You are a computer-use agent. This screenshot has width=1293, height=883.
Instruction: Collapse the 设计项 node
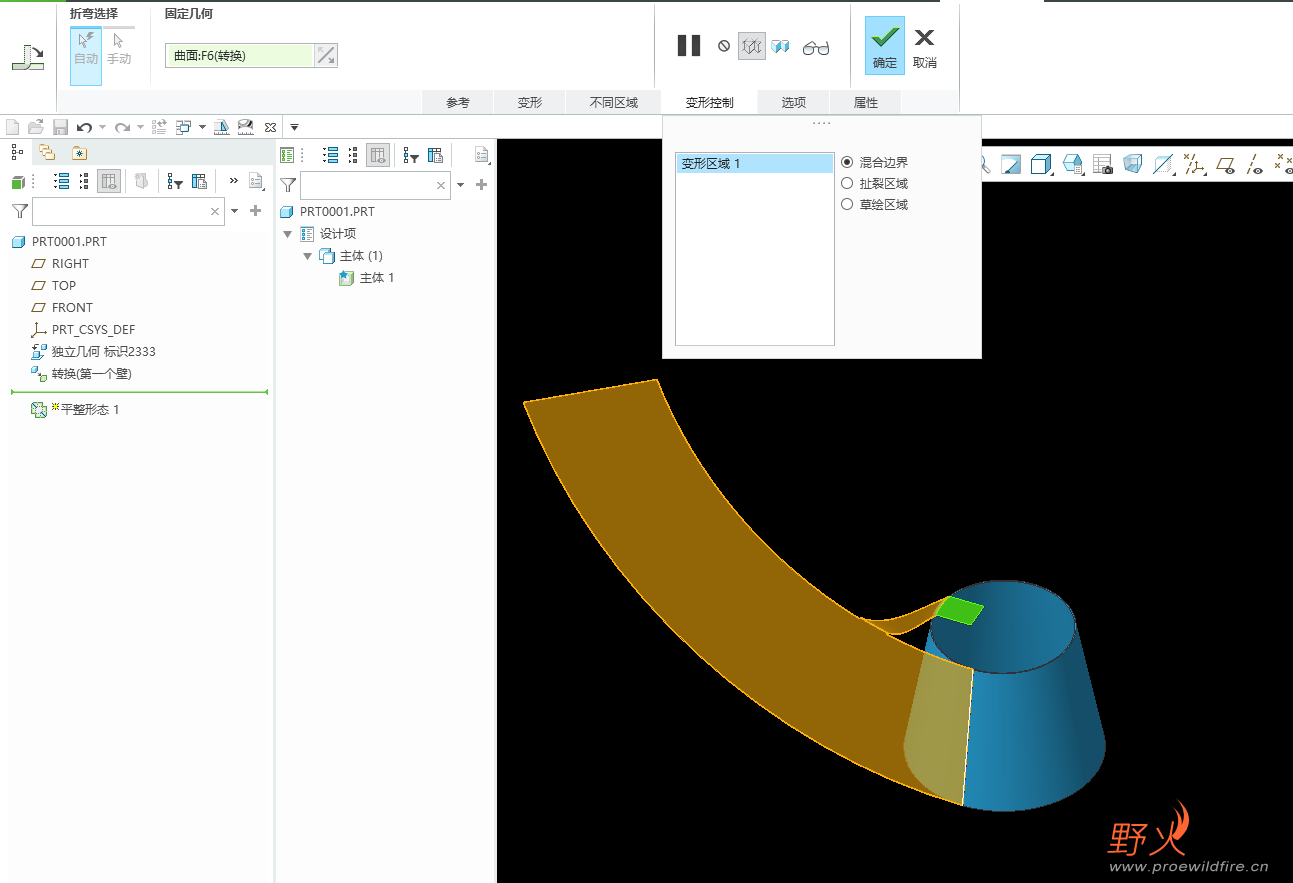click(x=288, y=234)
